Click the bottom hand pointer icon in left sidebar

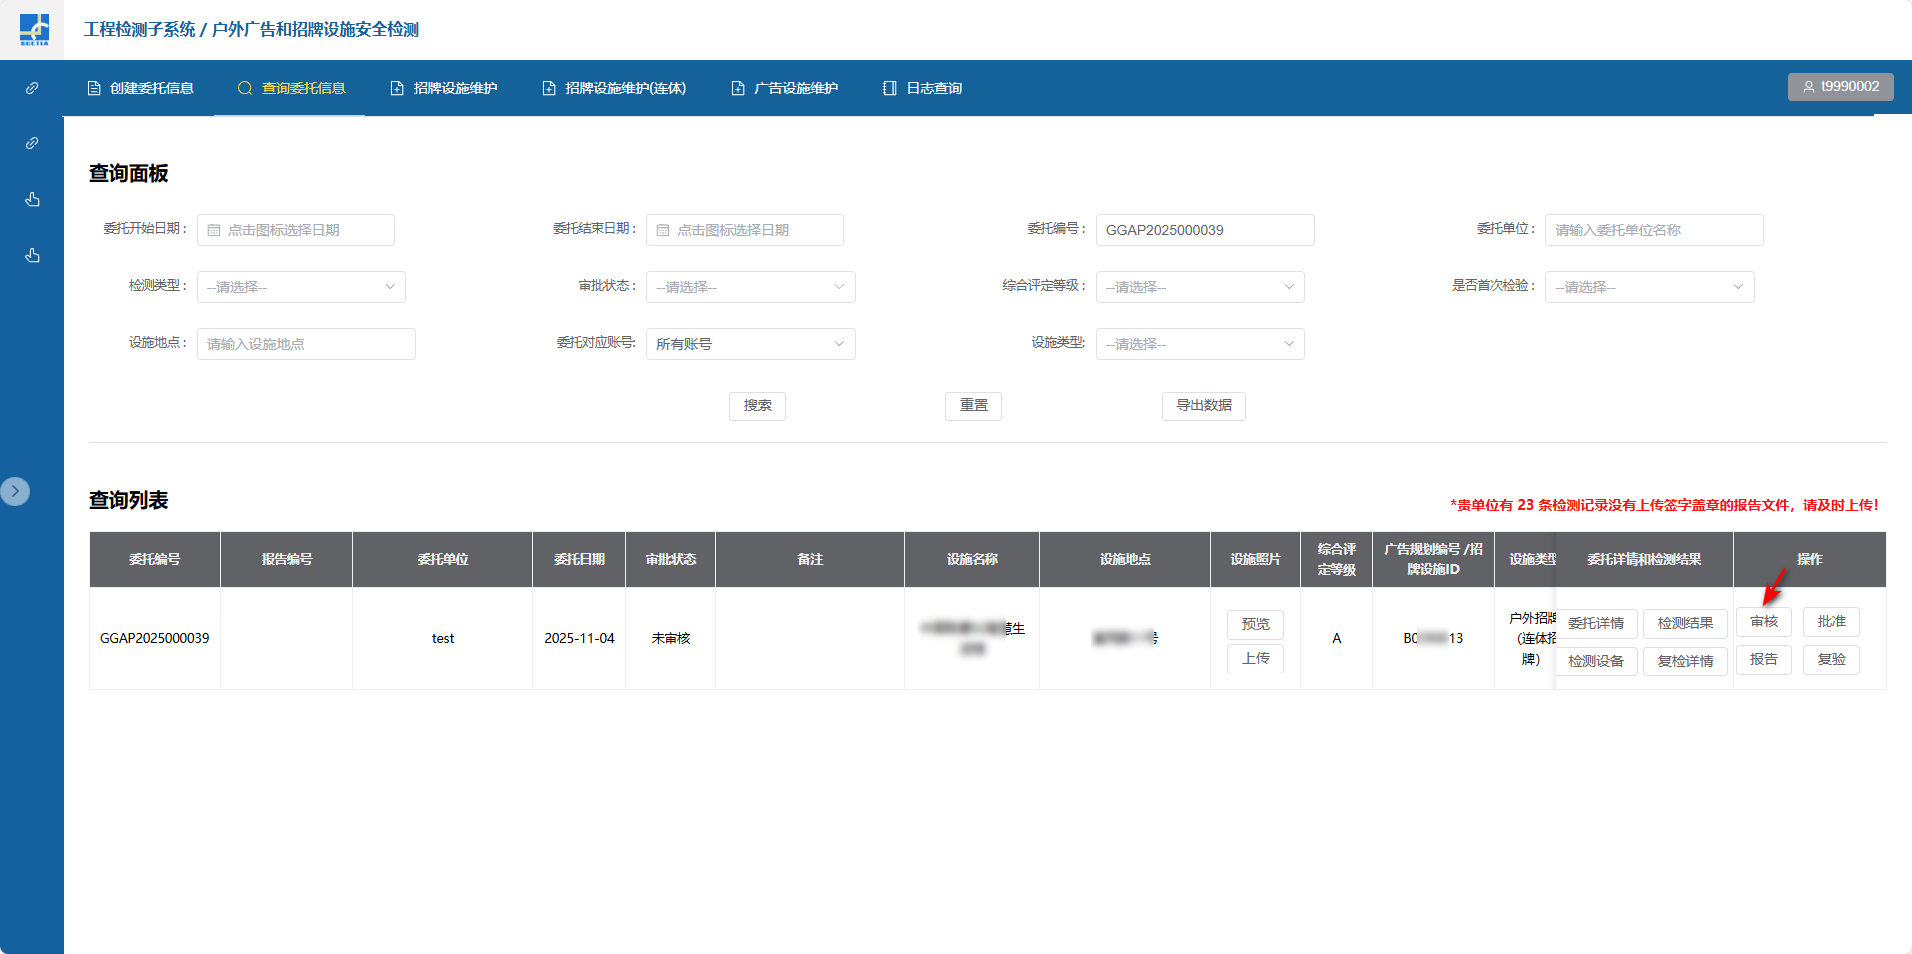(32, 256)
